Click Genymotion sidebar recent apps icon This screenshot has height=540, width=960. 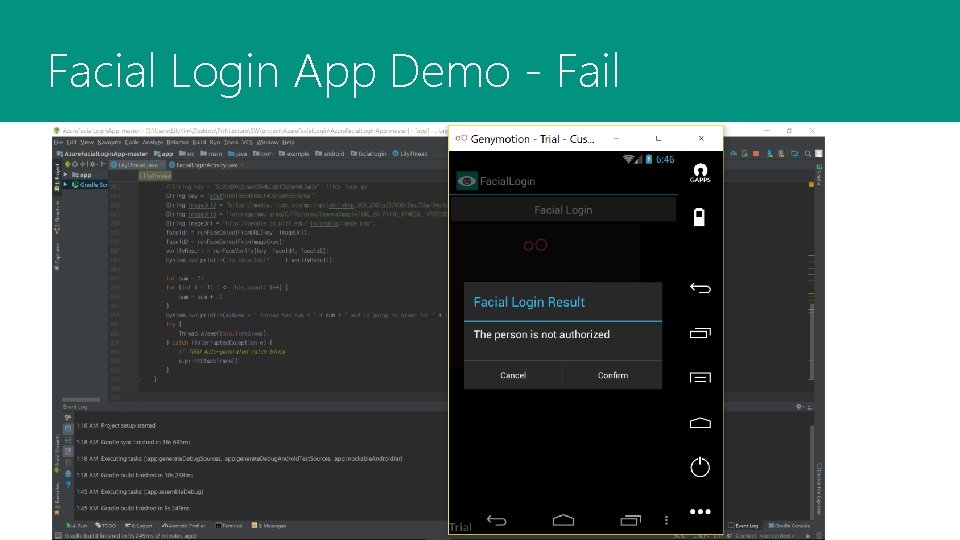tap(700, 333)
